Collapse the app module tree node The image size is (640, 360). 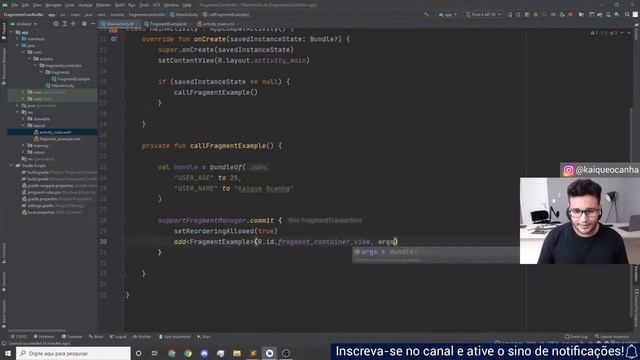click(x=11, y=32)
